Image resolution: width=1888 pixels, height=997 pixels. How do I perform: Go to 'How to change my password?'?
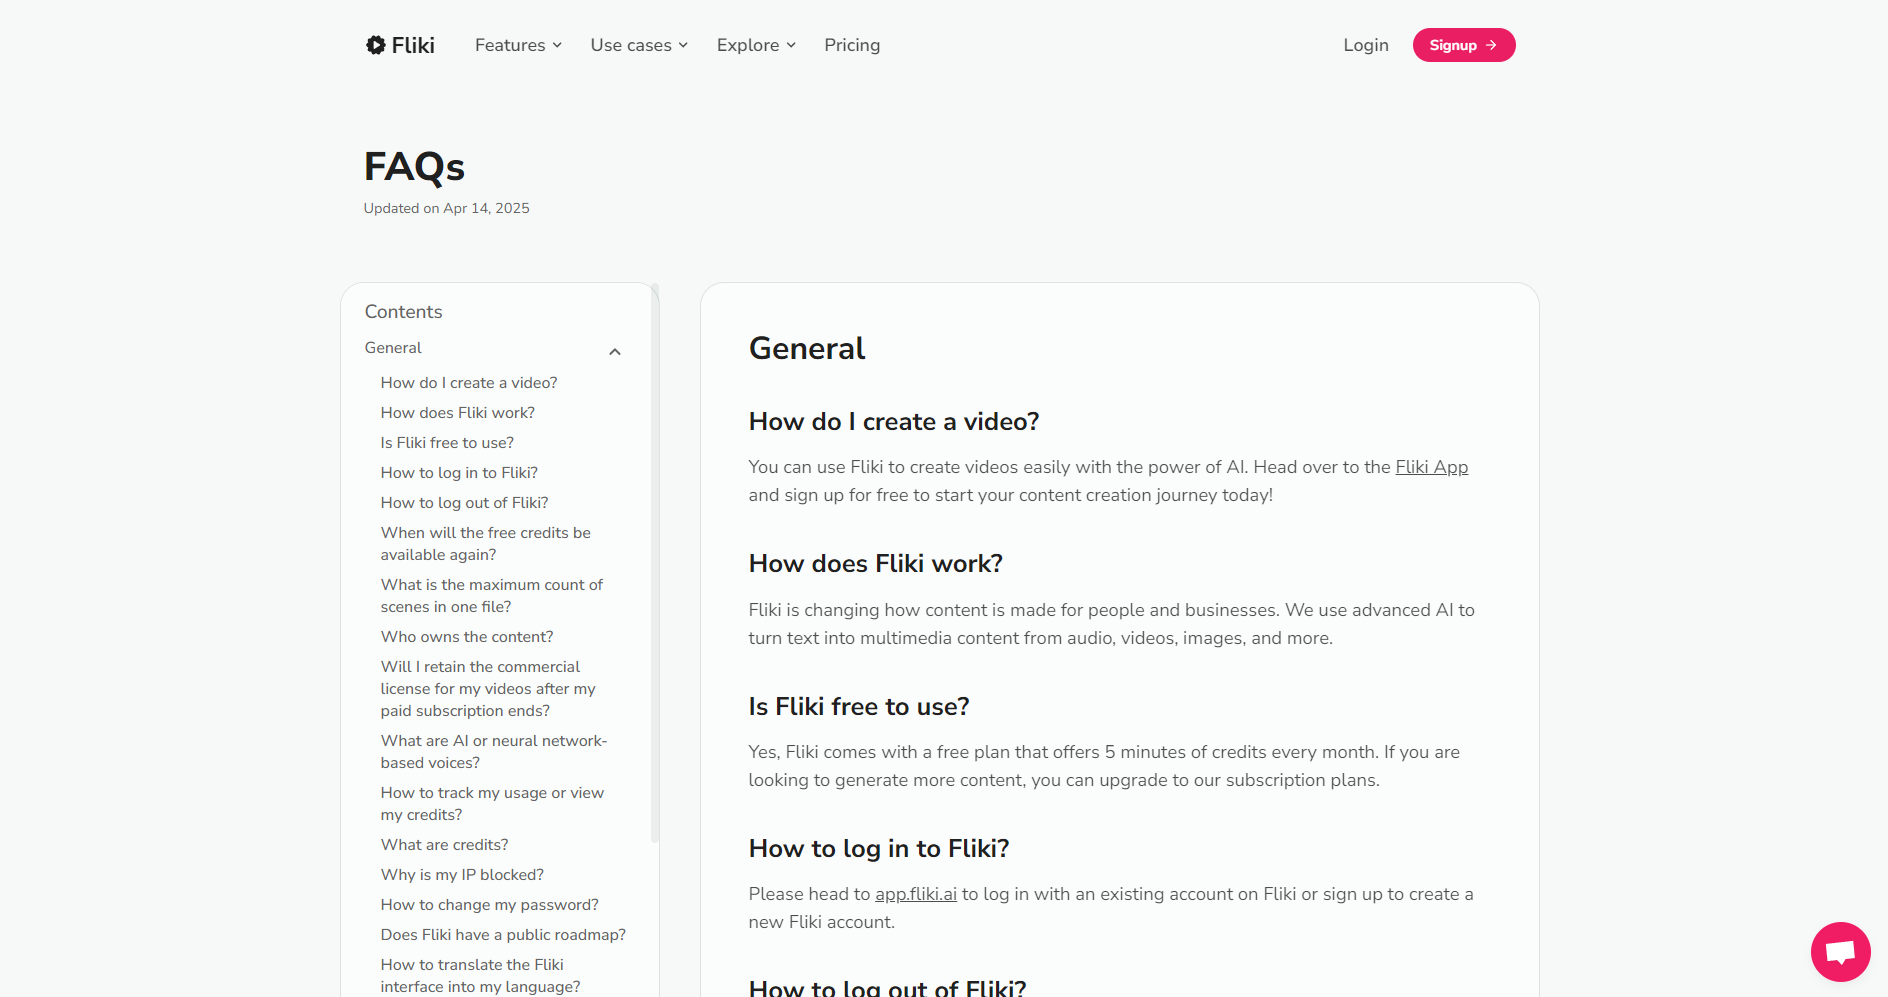(489, 905)
